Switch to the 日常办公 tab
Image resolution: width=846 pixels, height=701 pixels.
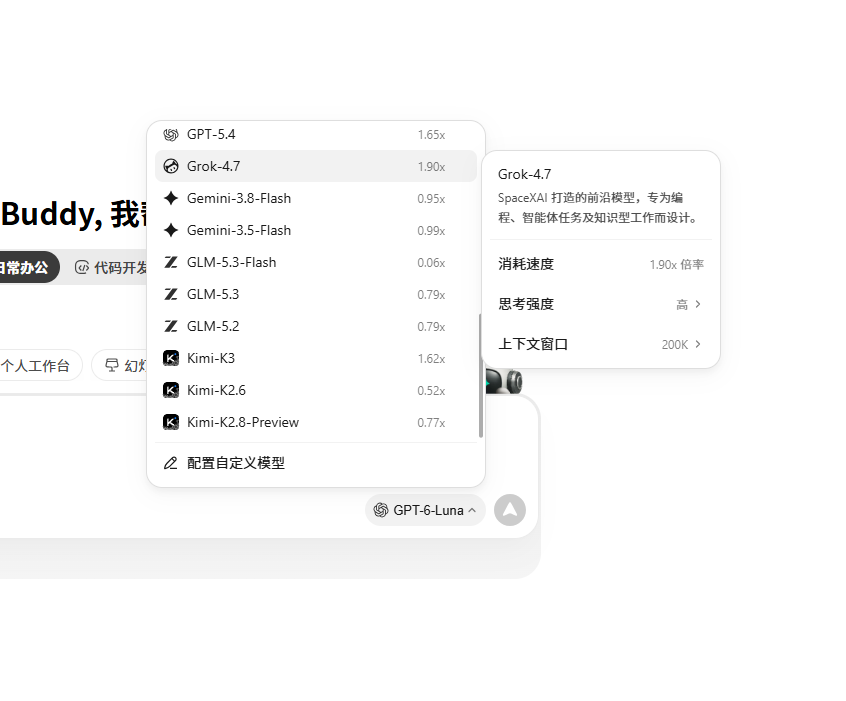pos(28,267)
